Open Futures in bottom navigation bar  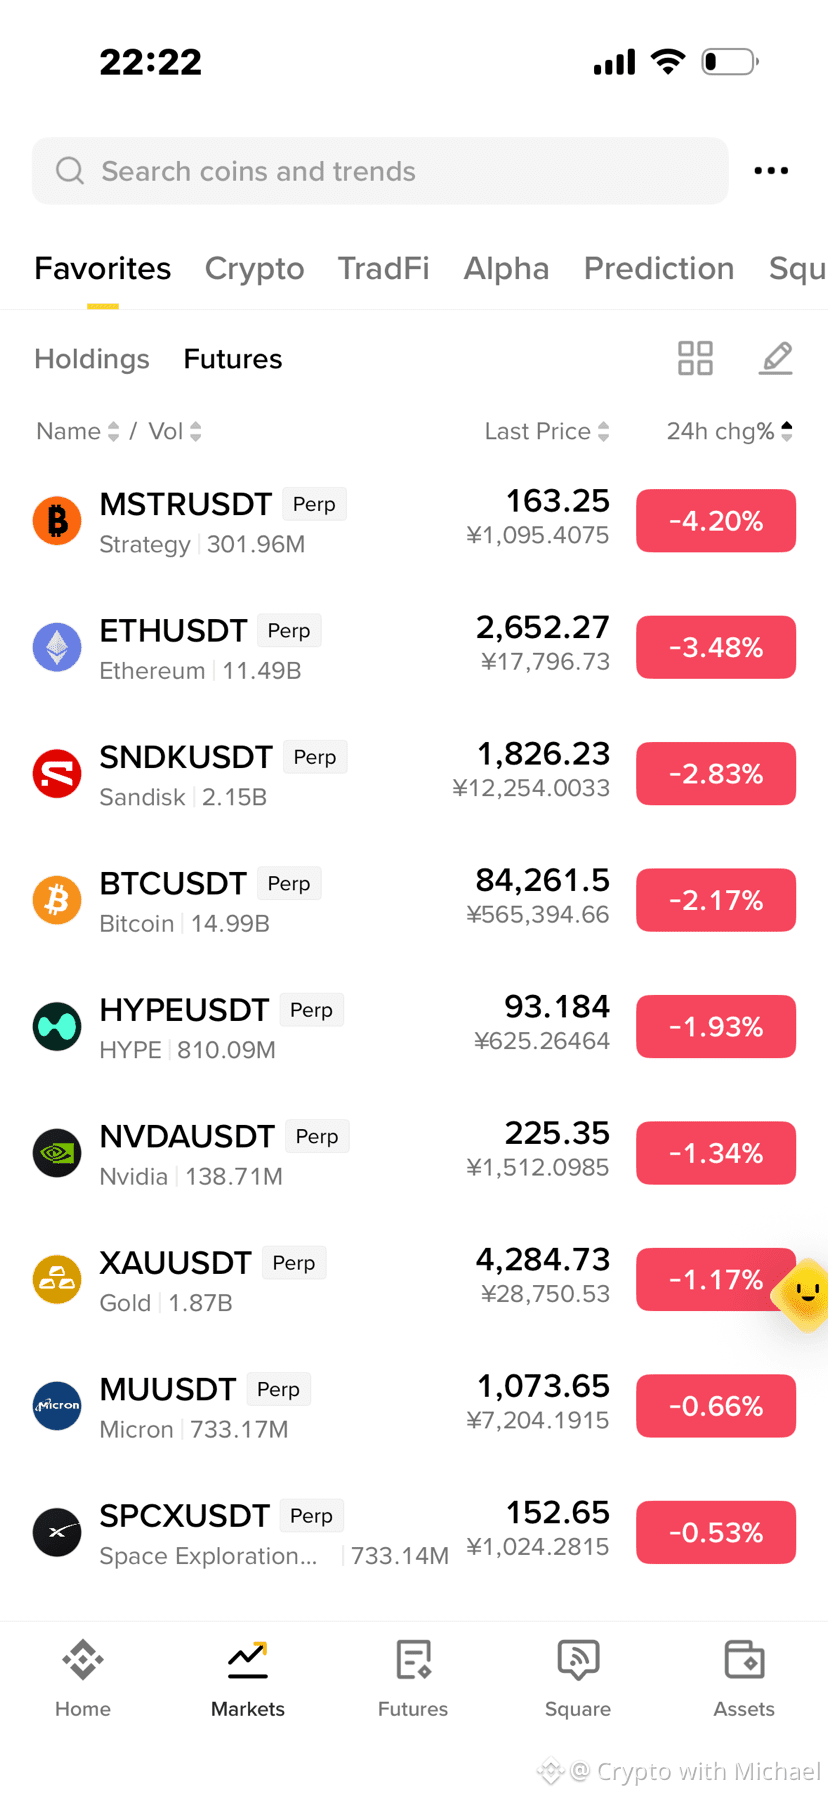413,1679
